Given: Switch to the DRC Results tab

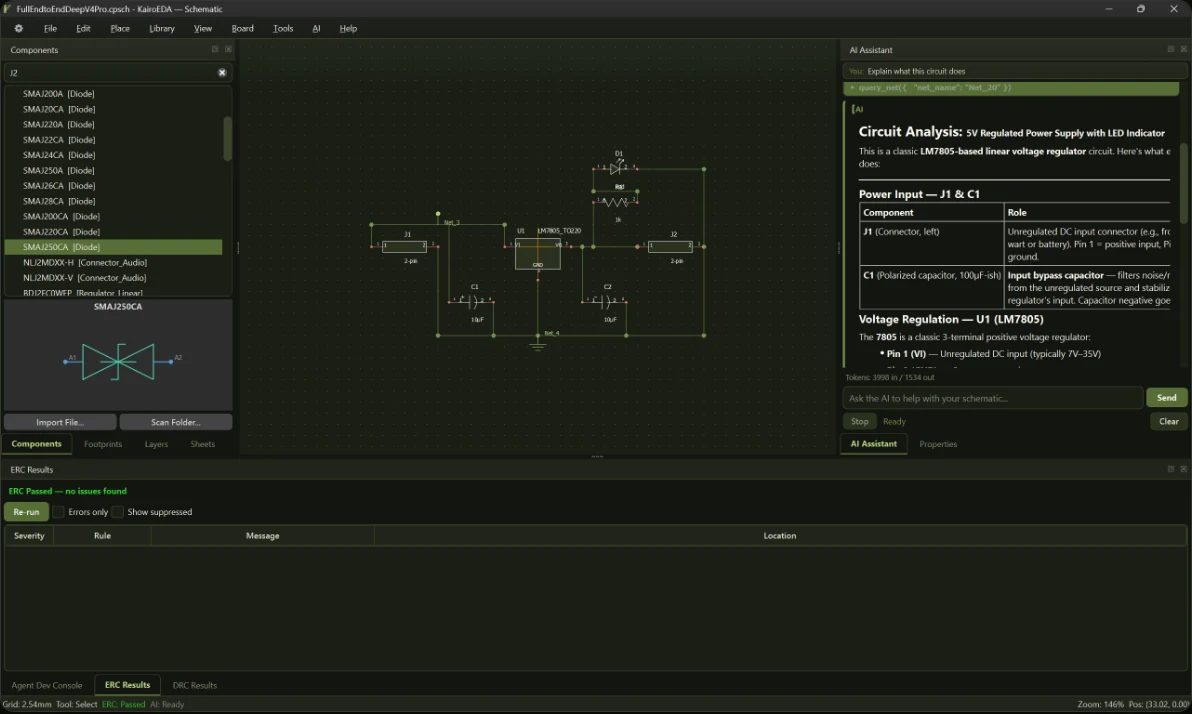Looking at the screenshot, I should point(195,685).
